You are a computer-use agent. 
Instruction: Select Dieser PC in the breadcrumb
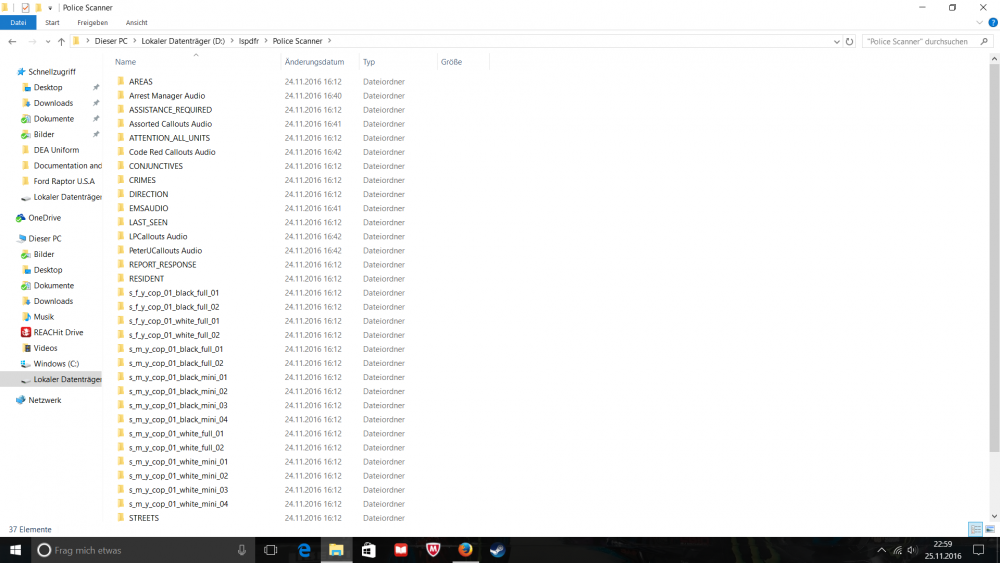[x=111, y=41]
